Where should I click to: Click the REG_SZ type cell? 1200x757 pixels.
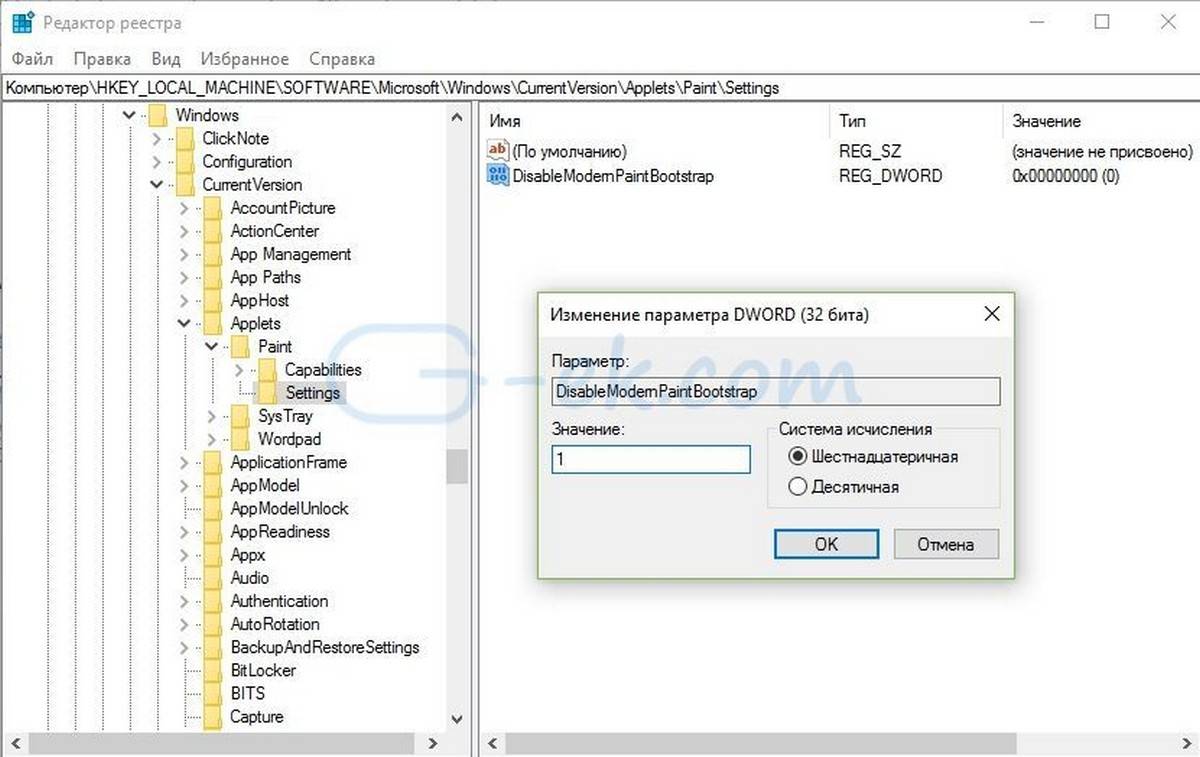point(870,151)
